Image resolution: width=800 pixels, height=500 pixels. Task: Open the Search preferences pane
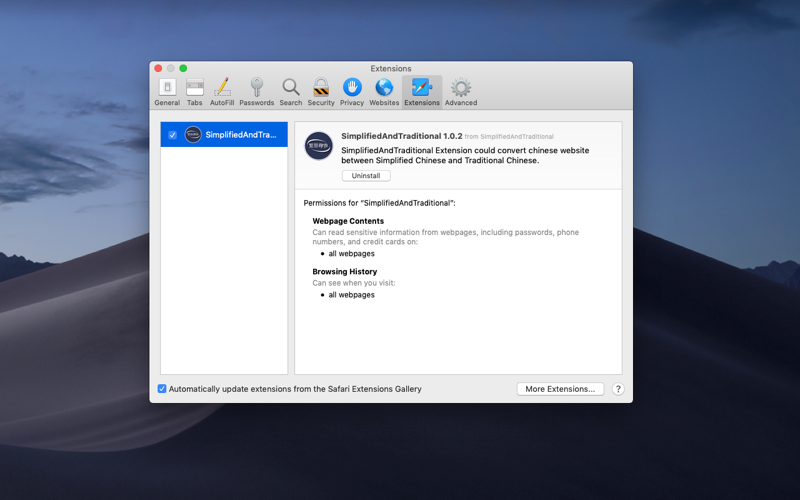click(291, 92)
